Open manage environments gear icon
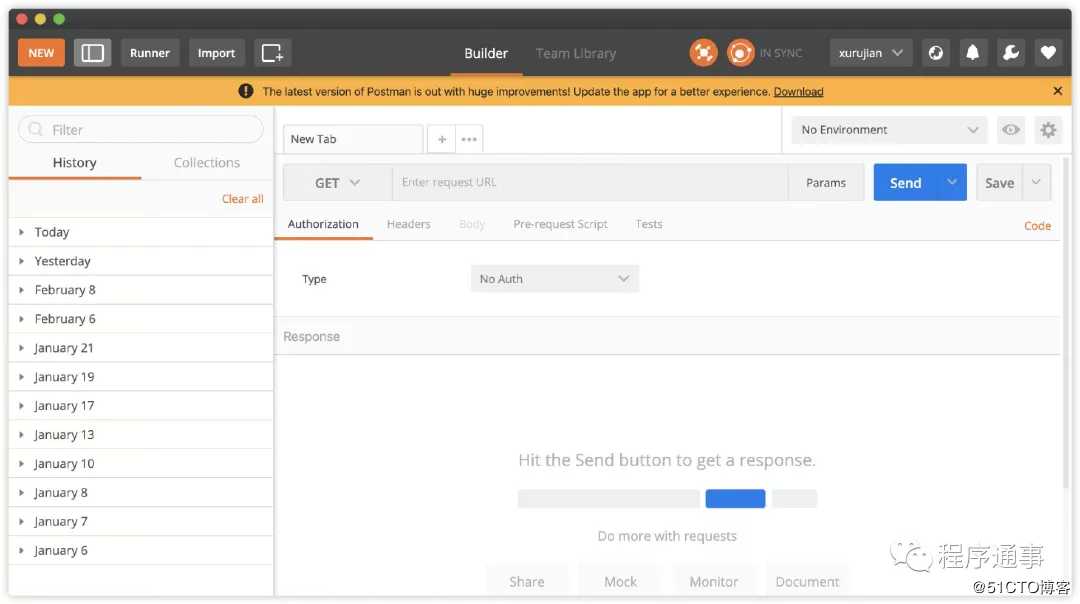This screenshot has width=1080, height=604. (x=1047, y=130)
